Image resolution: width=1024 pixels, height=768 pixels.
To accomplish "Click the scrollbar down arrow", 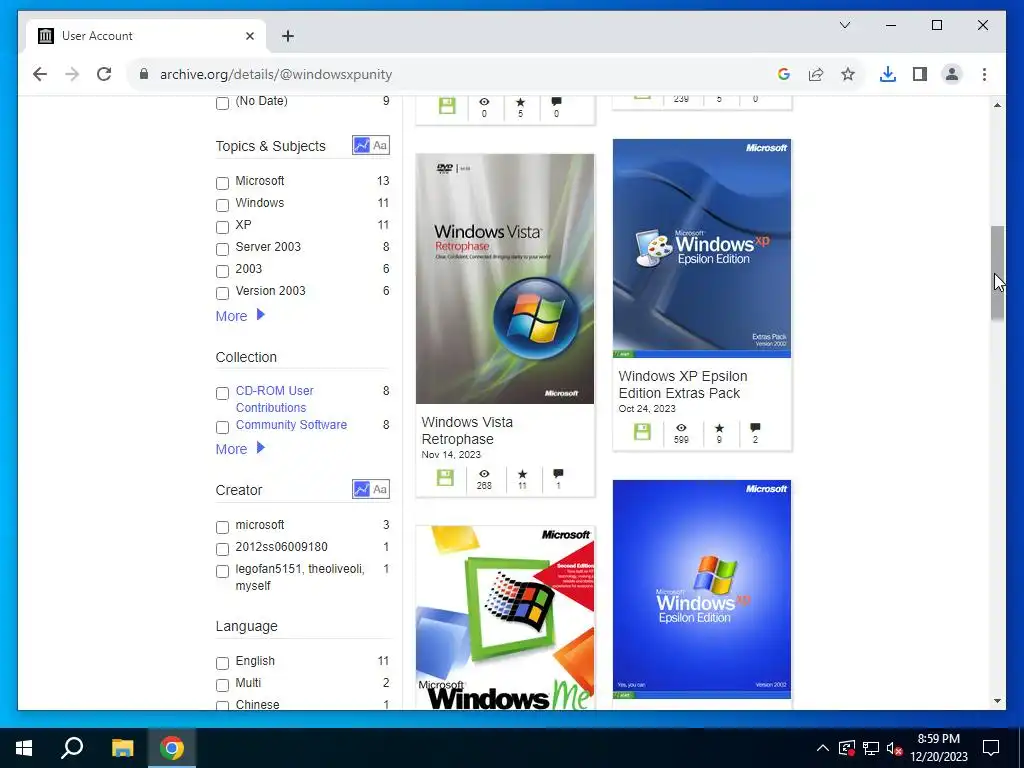I will [997, 701].
